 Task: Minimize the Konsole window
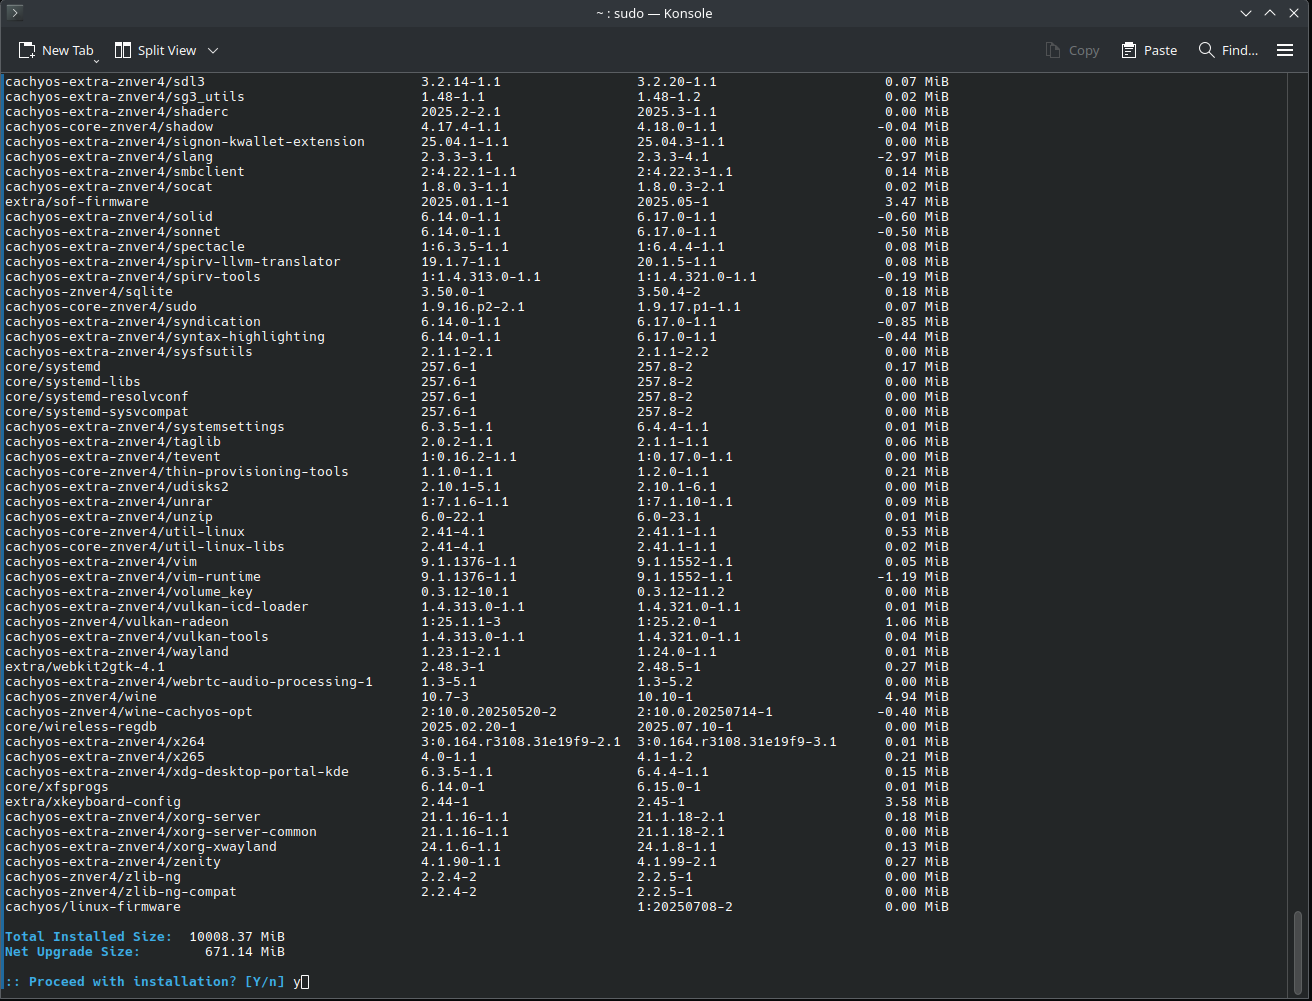point(1246,13)
